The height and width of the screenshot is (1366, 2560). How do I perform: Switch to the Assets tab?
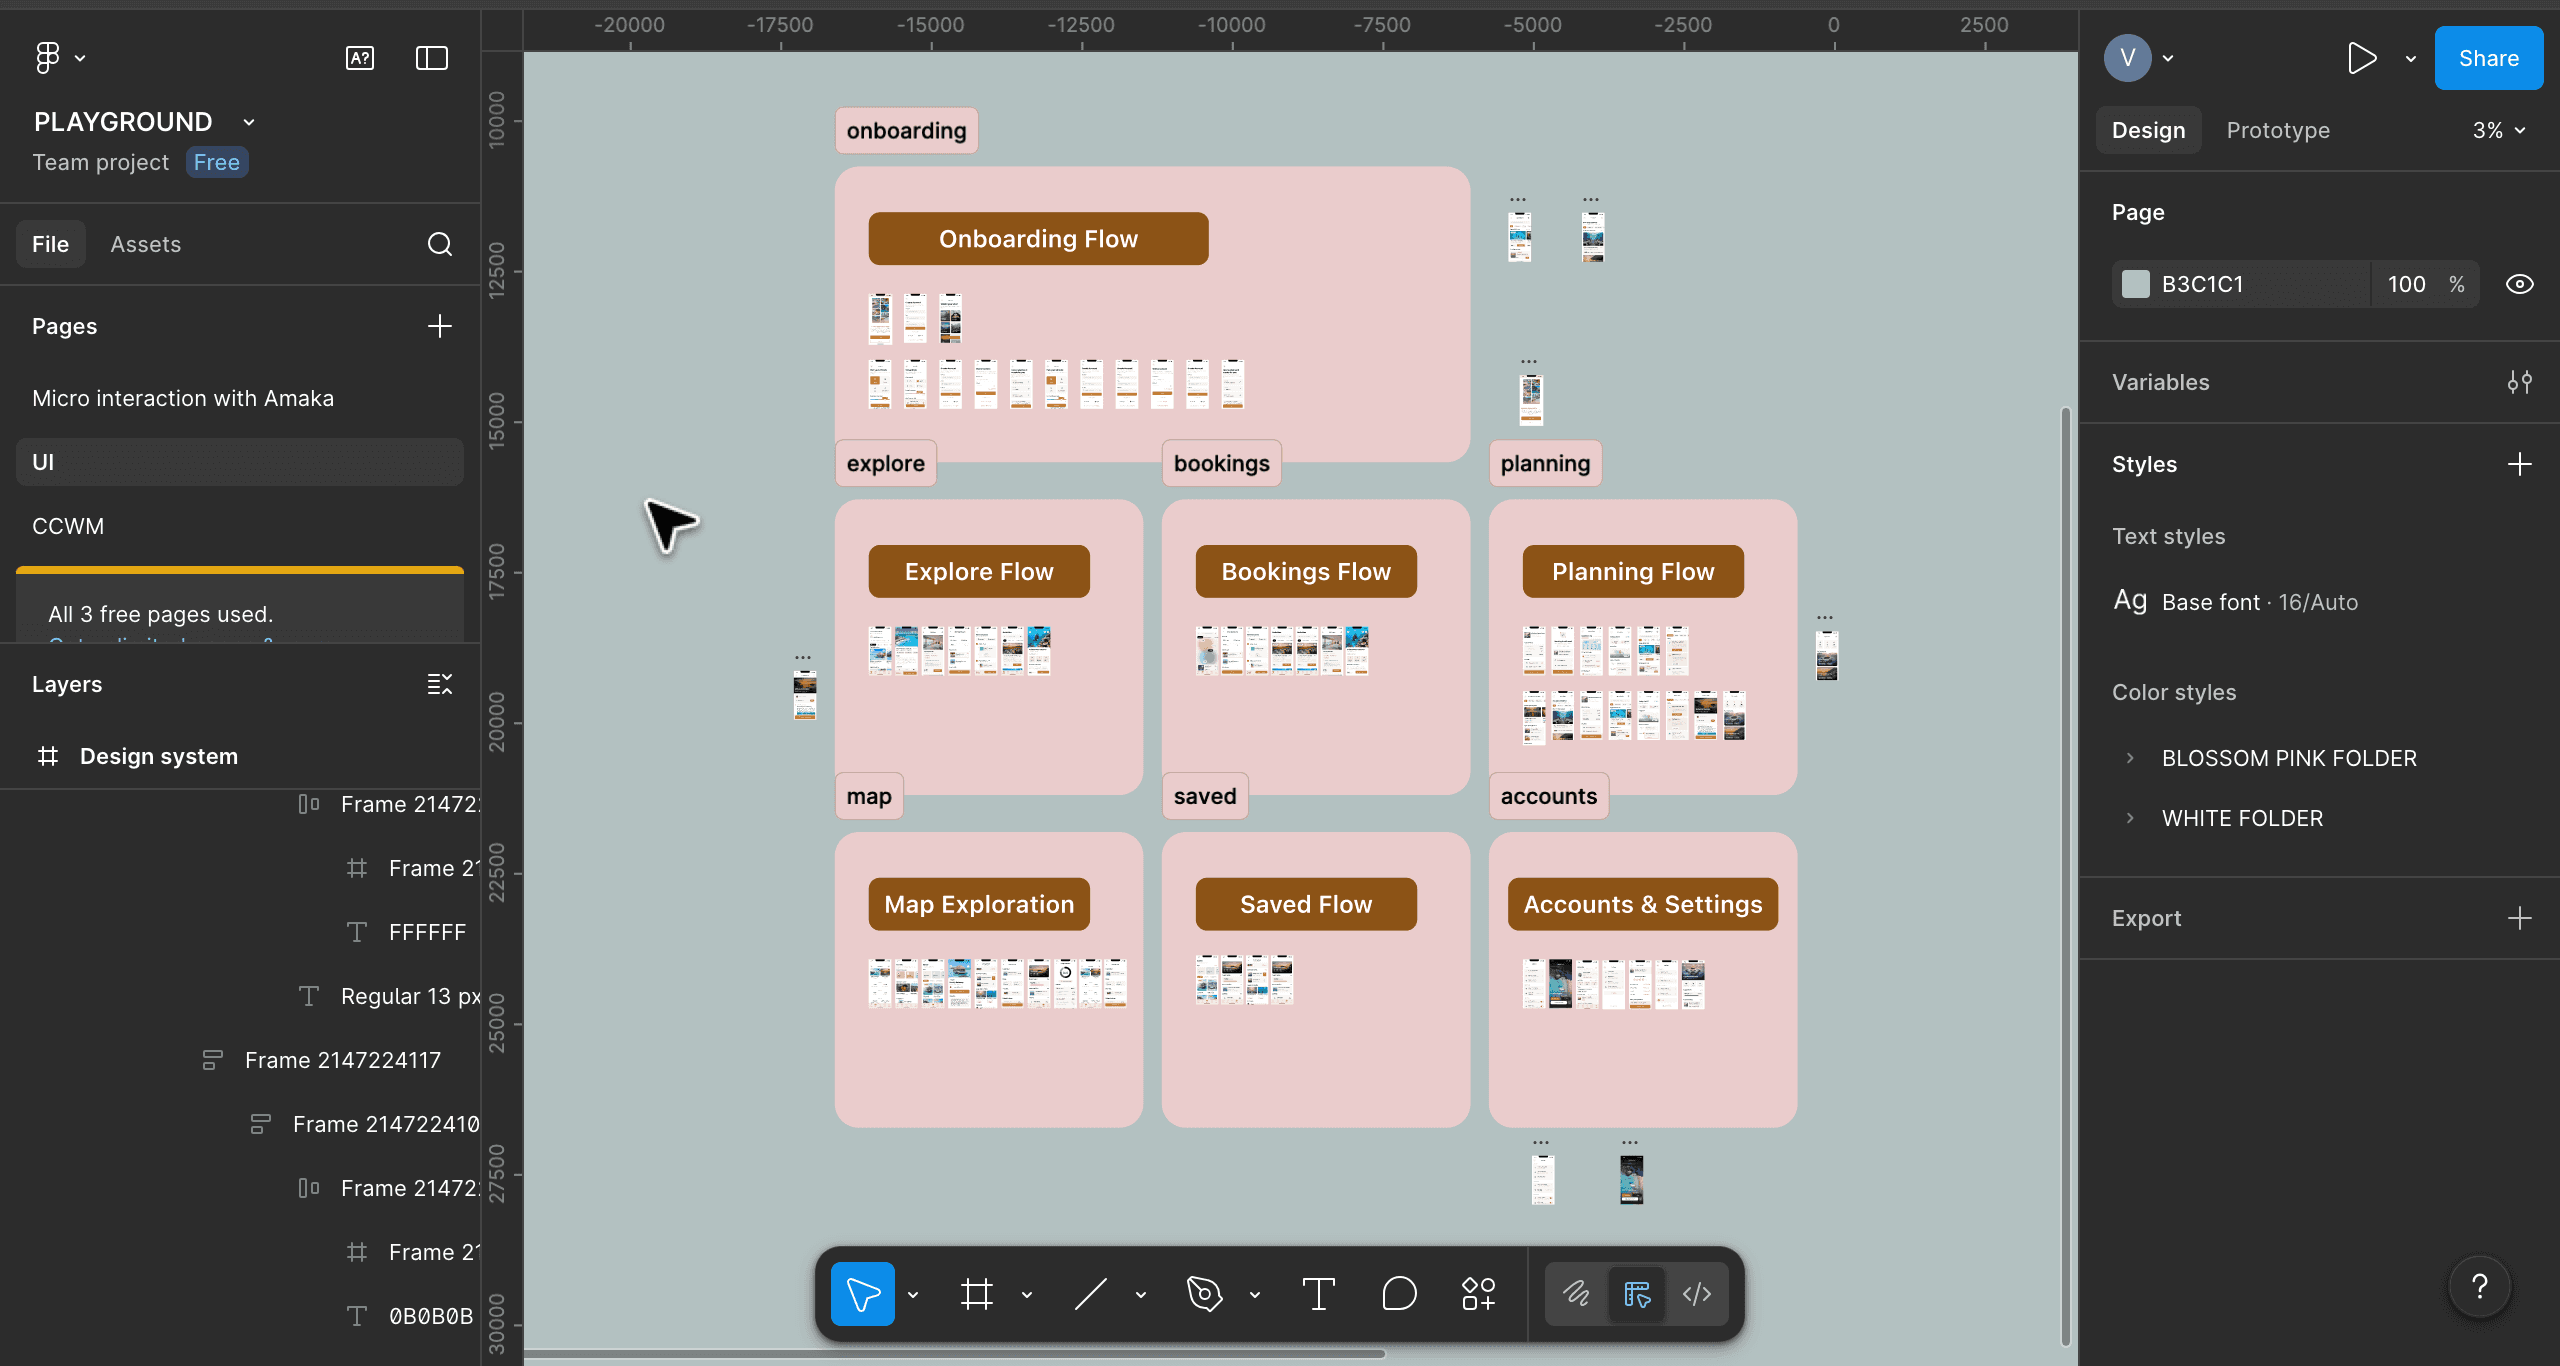click(146, 244)
